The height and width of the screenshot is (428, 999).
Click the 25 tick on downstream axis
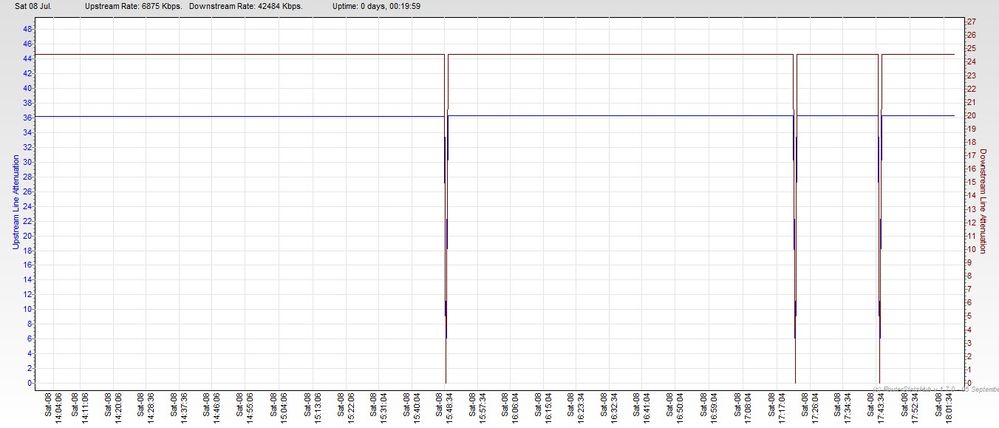[x=972, y=48]
